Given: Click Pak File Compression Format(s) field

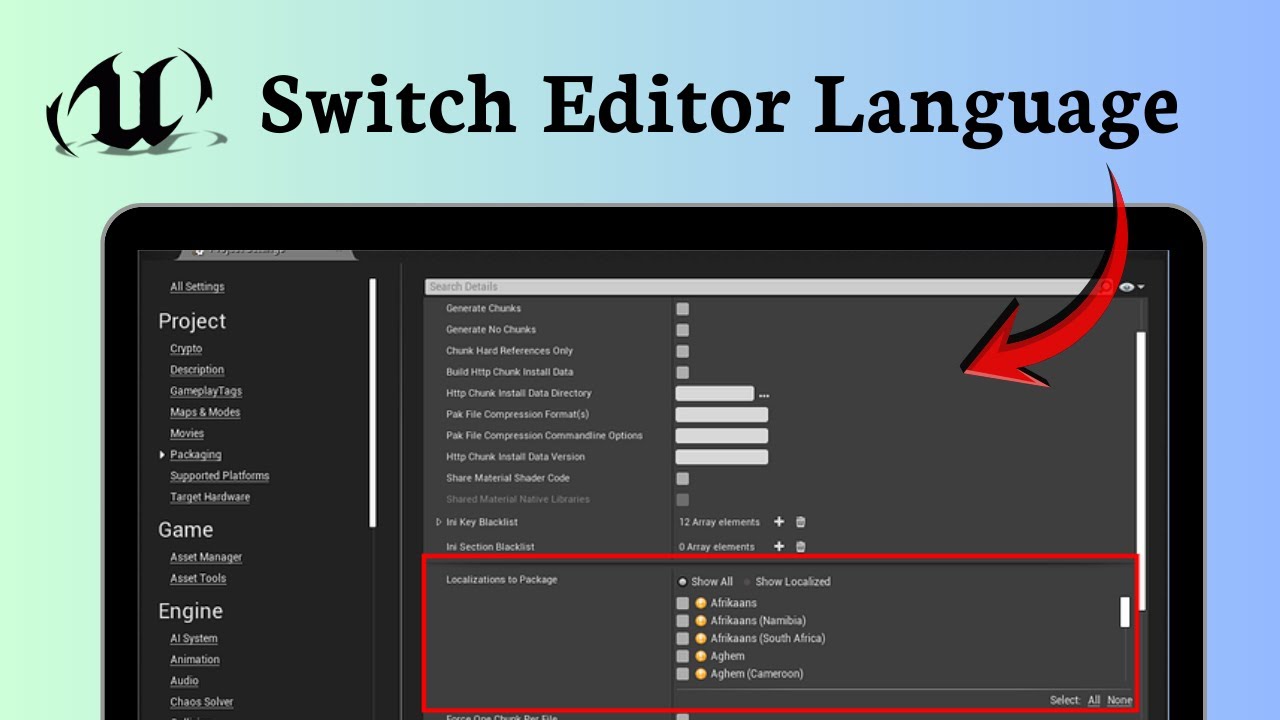Looking at the screenshot, I should click(x=722, y=415).
